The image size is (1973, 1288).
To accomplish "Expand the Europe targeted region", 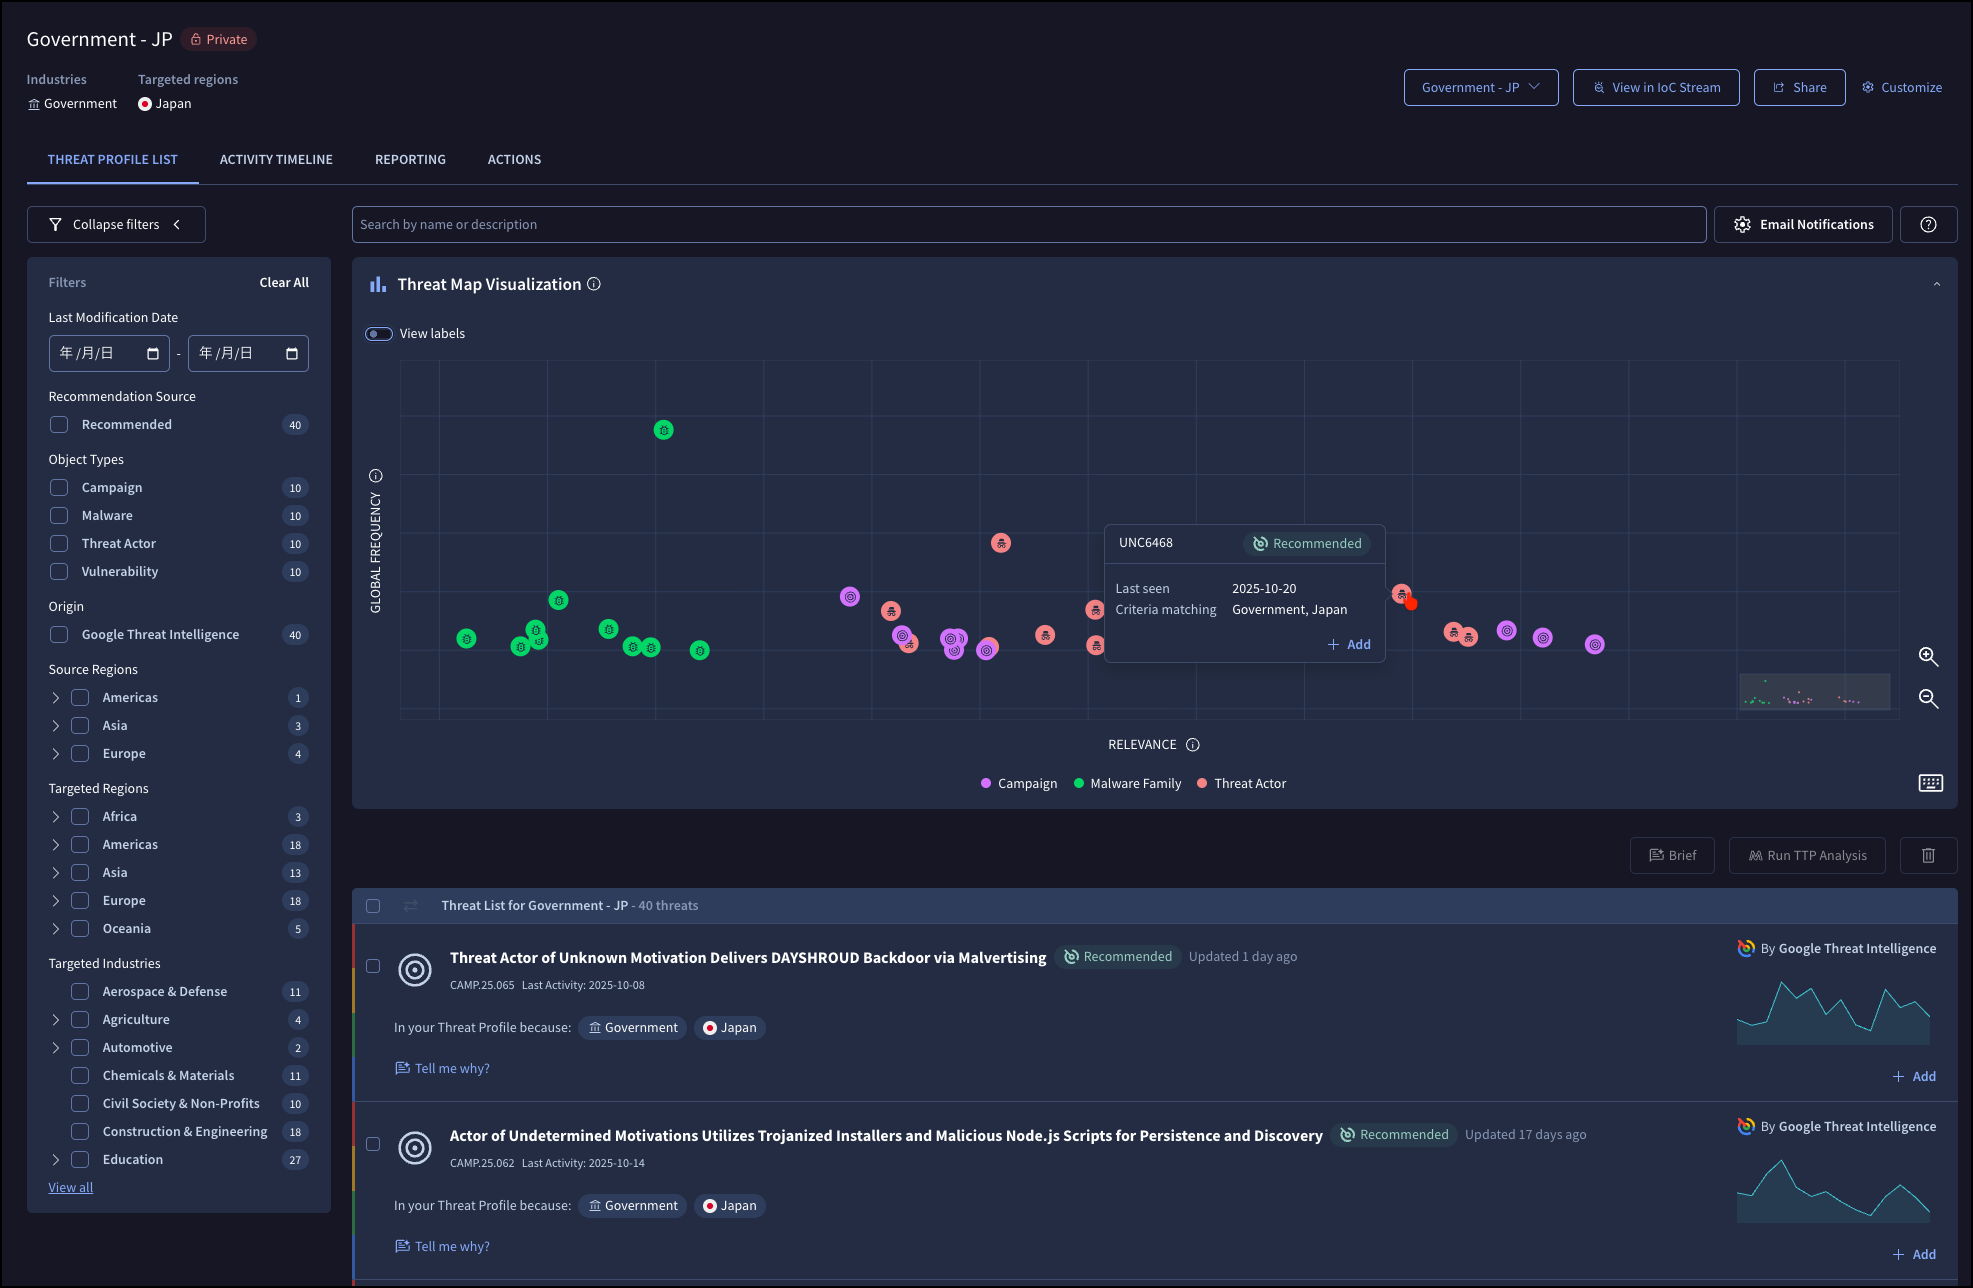I will point(56,901).
